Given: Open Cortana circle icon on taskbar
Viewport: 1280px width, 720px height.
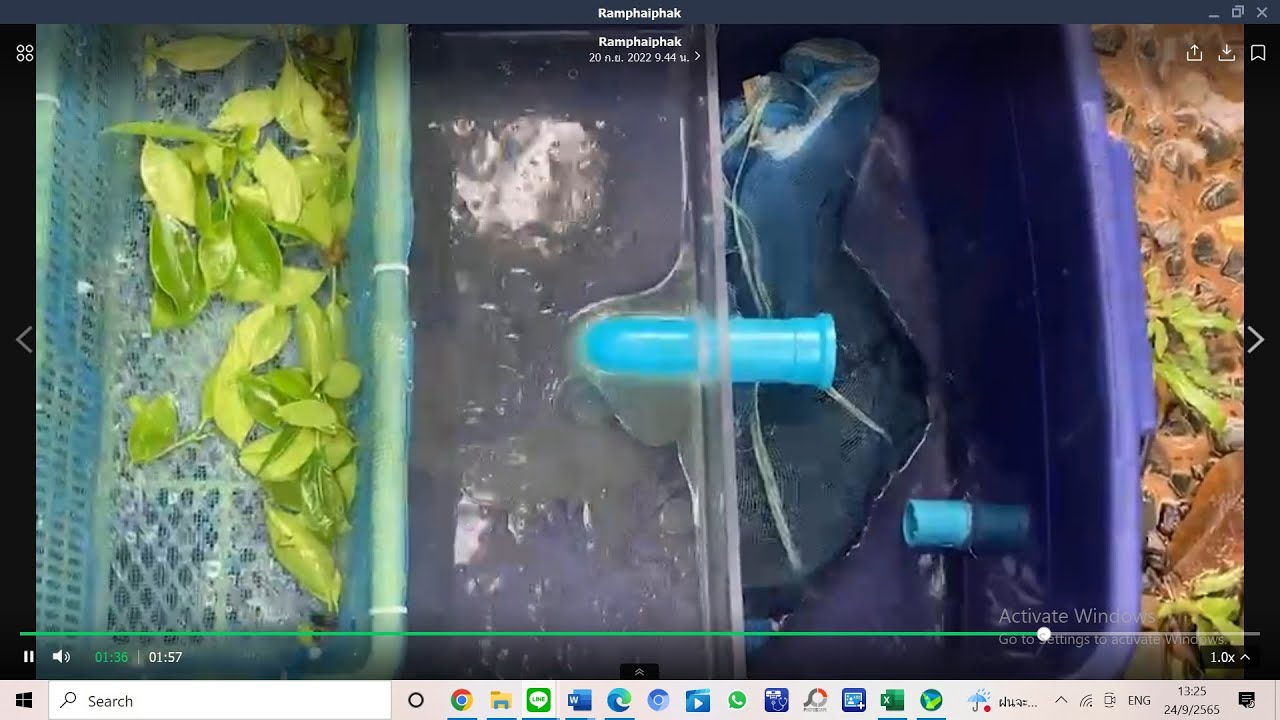Looking at the screenshot, I should (x=416, y=700).
